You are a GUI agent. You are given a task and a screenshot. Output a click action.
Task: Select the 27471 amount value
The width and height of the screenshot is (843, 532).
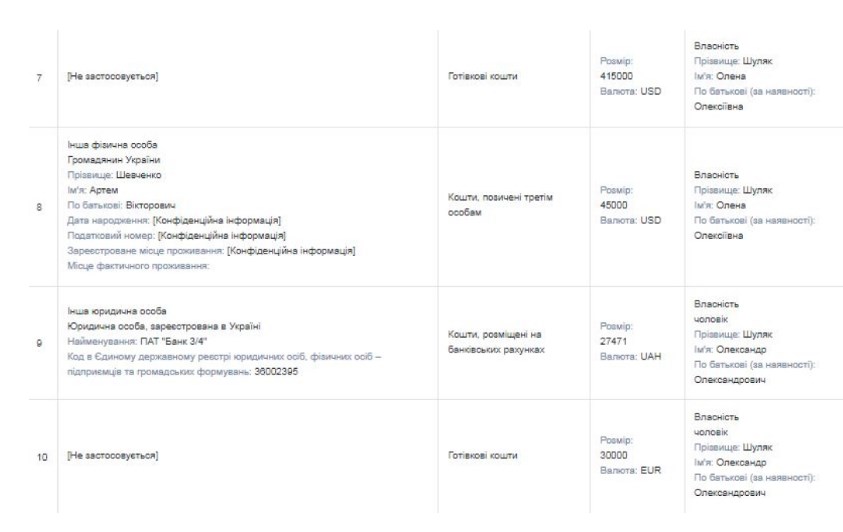613,340
